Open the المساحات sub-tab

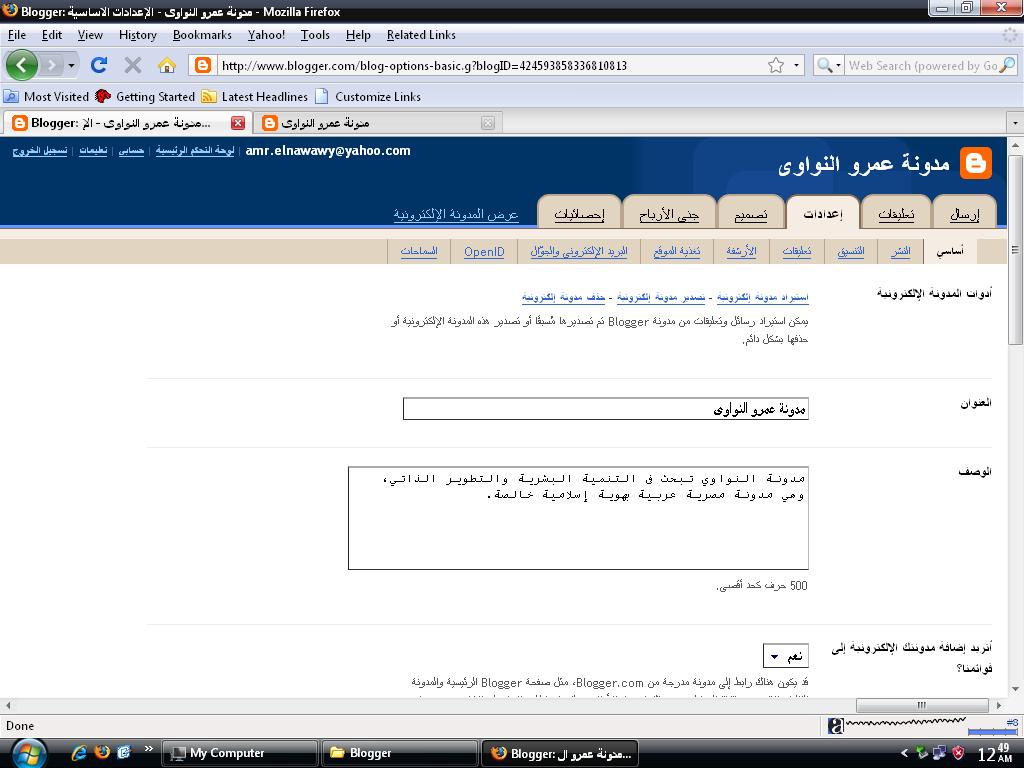click(x=419, y=251)
